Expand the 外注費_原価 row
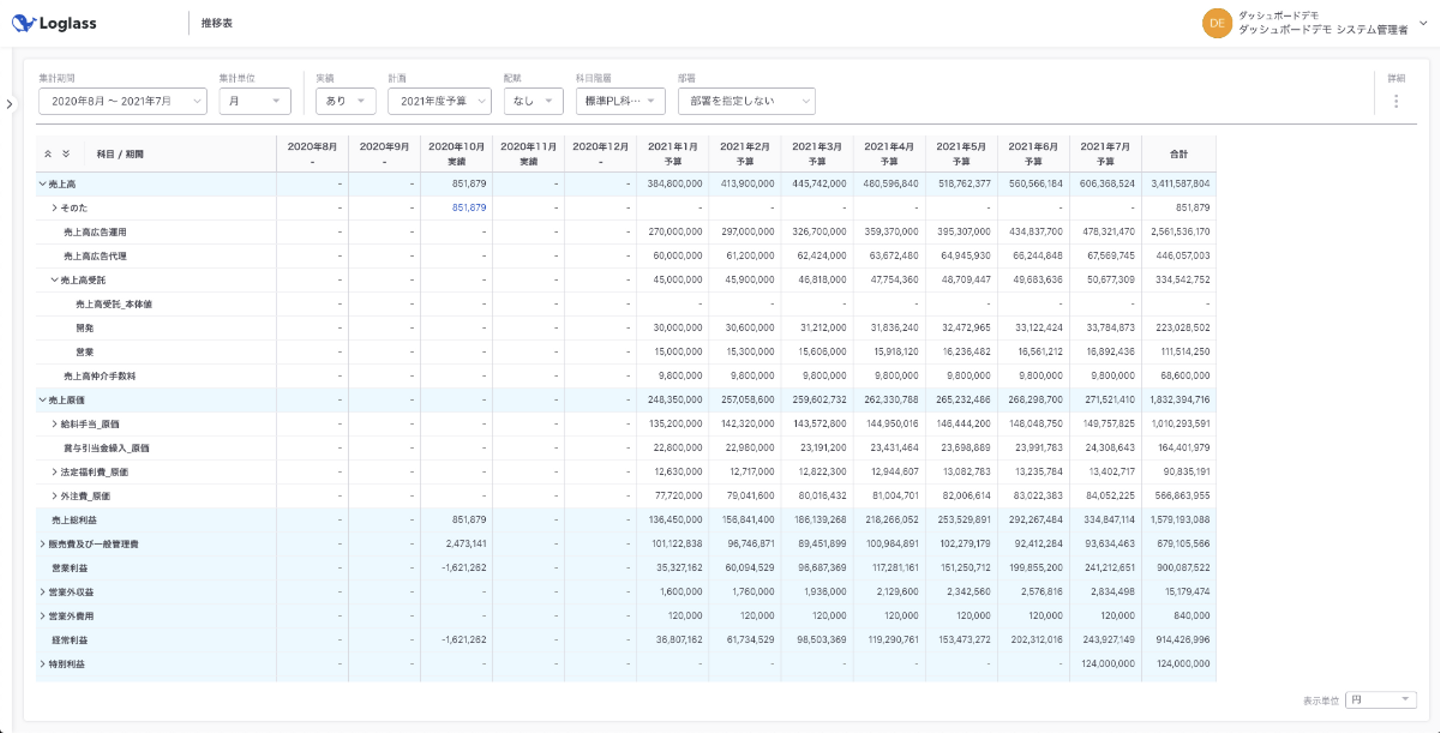The height and width of the screenshot is (733, 1440). click(55, 496)
